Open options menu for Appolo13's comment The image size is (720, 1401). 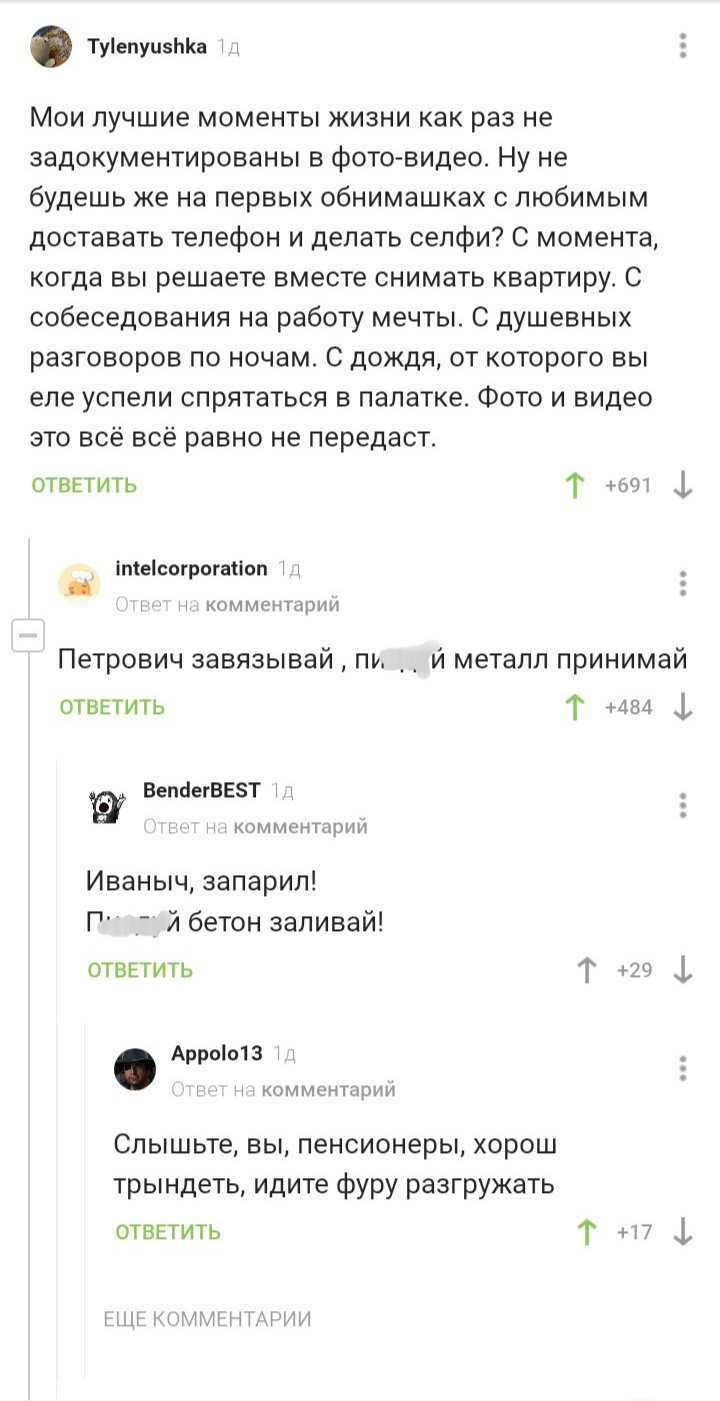coord(683,1068)
